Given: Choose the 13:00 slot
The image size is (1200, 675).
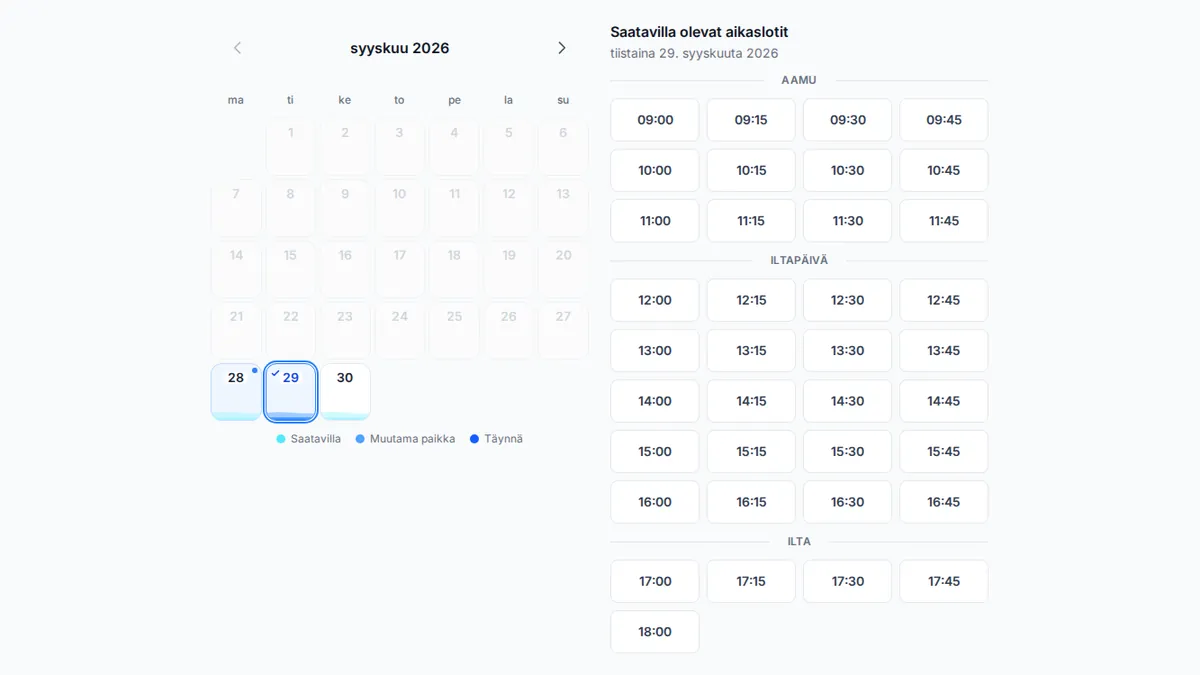Looking at the screenshot, I should pyautogui.click(x=655, y=351).
